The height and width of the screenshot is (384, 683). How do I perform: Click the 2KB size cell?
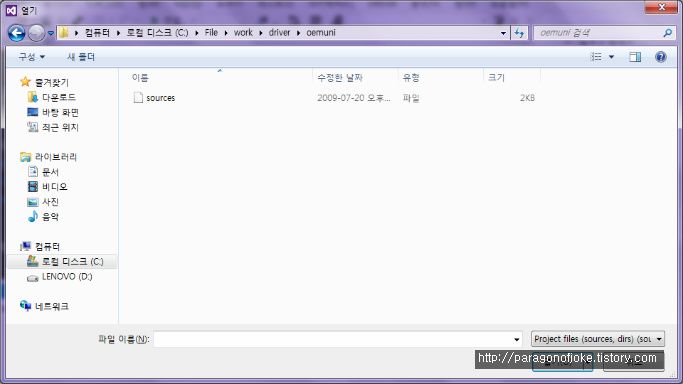click(x=527, y=98)
